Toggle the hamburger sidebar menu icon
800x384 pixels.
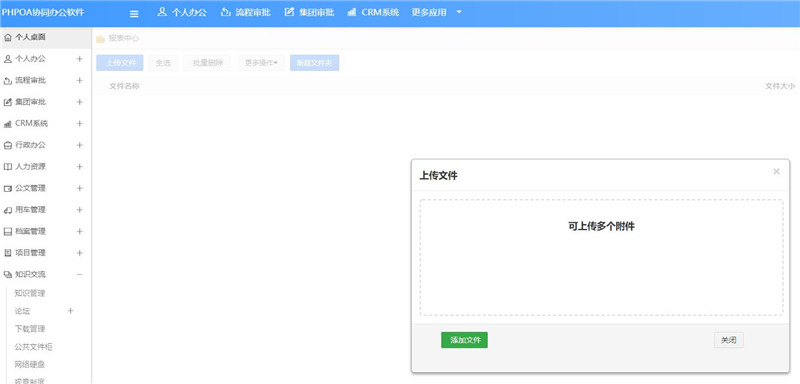134,14
